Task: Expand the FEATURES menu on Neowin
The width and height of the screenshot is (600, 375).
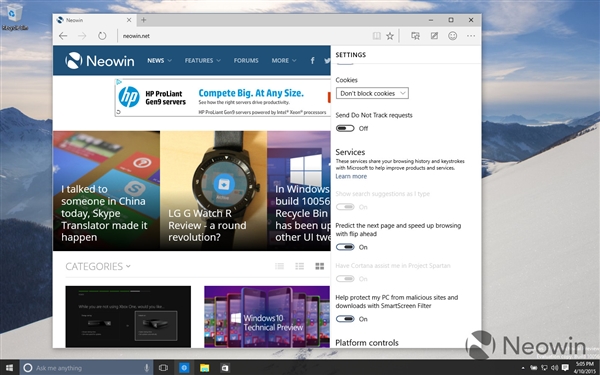Action: tap(202, 60)
